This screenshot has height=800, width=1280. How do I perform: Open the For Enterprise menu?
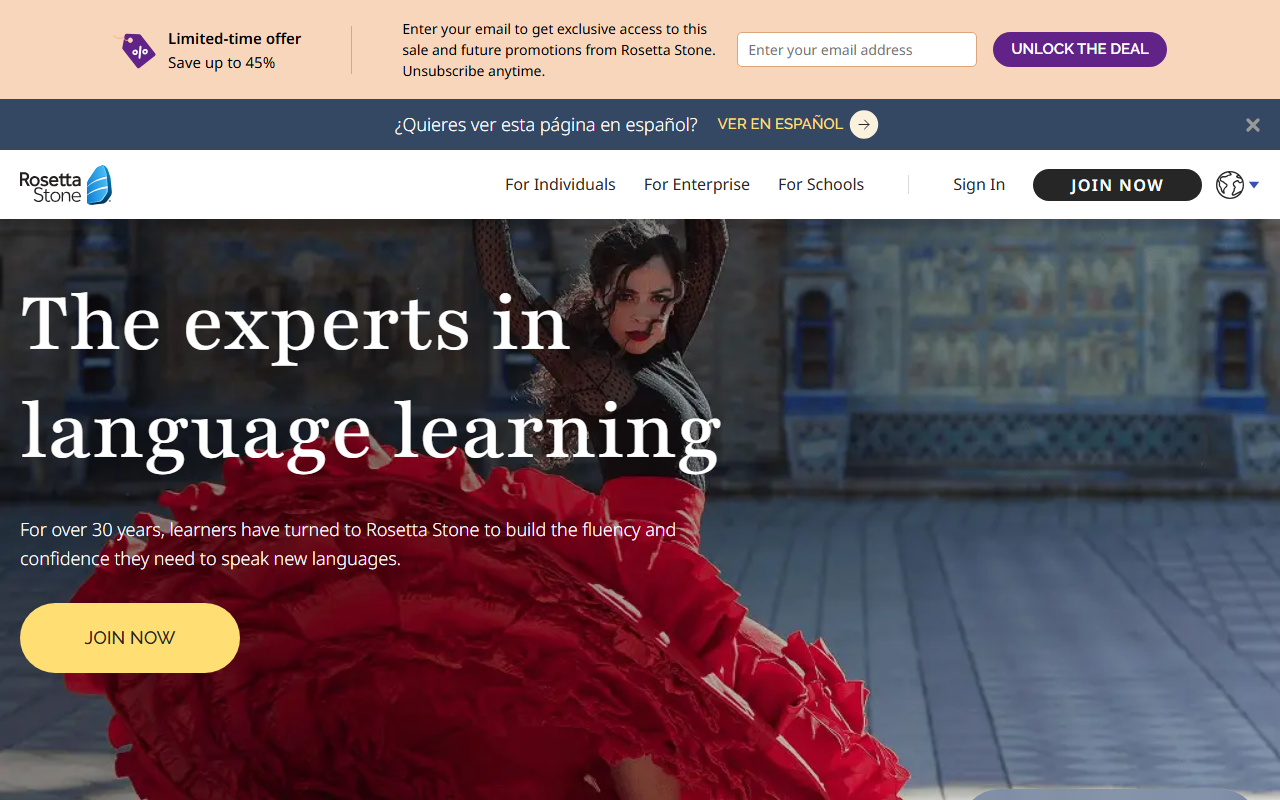point(697,185)
